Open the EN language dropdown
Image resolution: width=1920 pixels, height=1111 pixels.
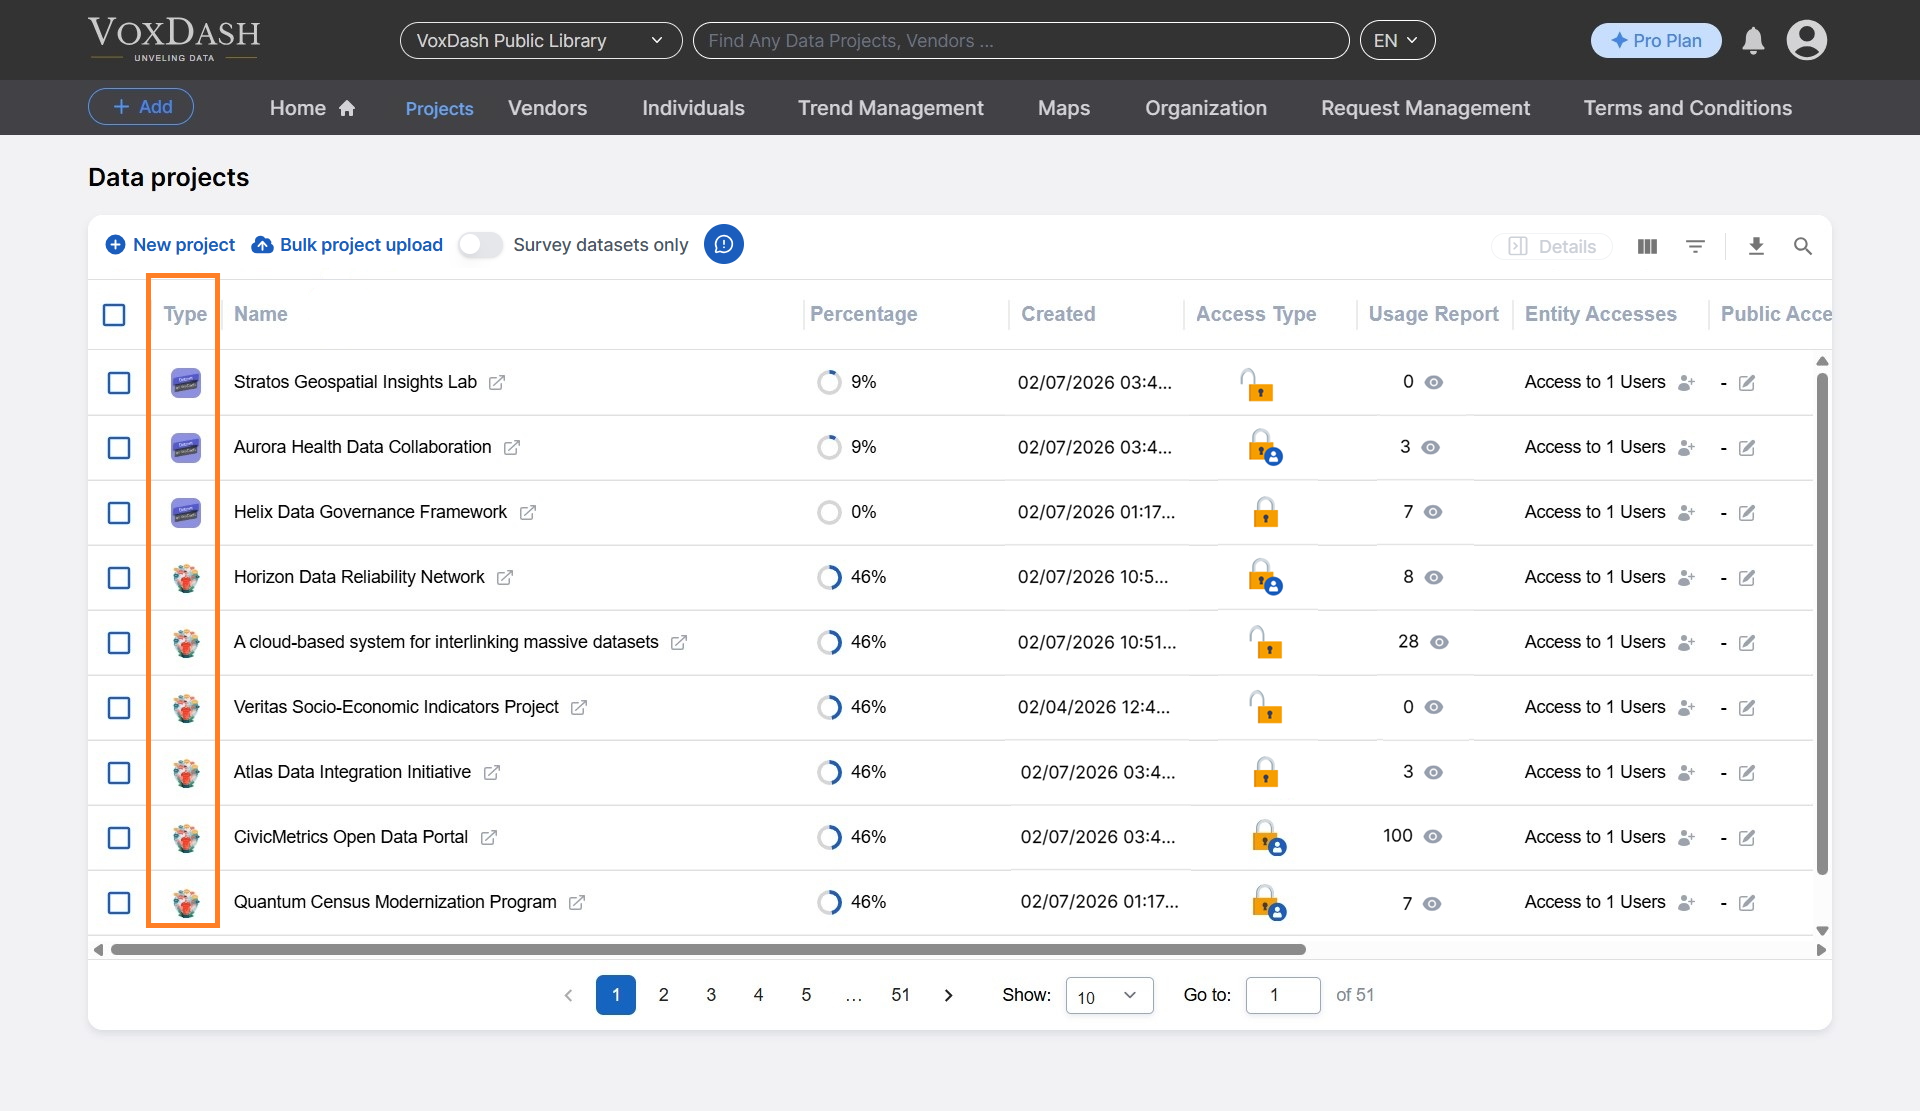[1397, 40]
